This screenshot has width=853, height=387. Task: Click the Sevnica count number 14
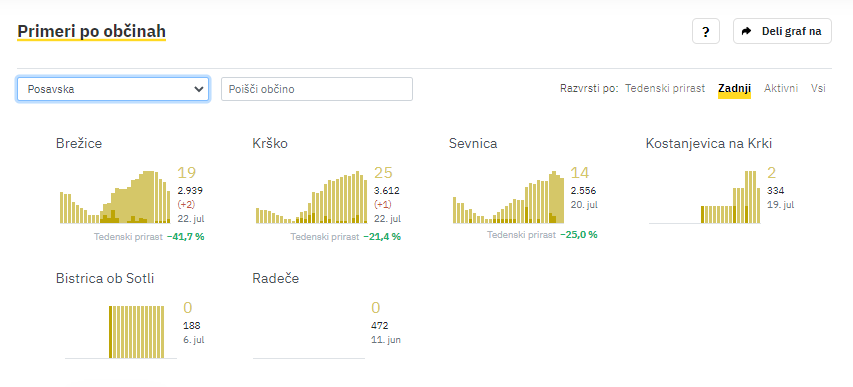pos(580,173)
